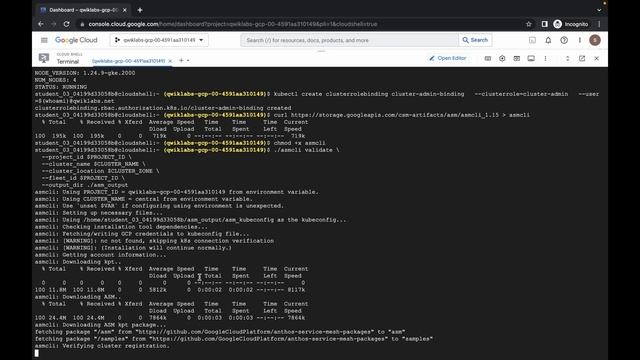This screenshot has height=360, width=640.
Task: Go forward in browser history
Action: (x=53, y=24)
